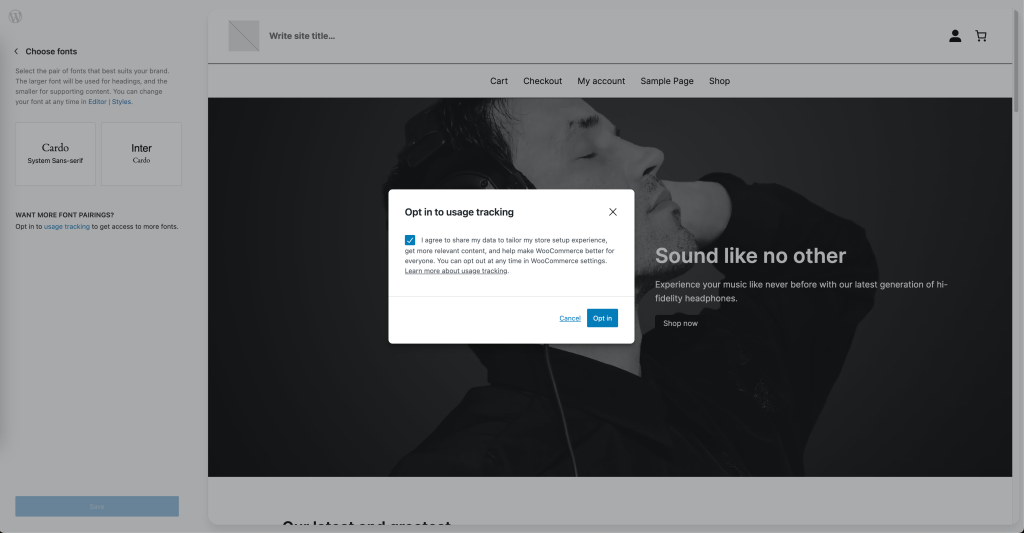Open Learn more about usage tracking link
Viewport: 1024px width, 533px height.
[x=456, y=271]
